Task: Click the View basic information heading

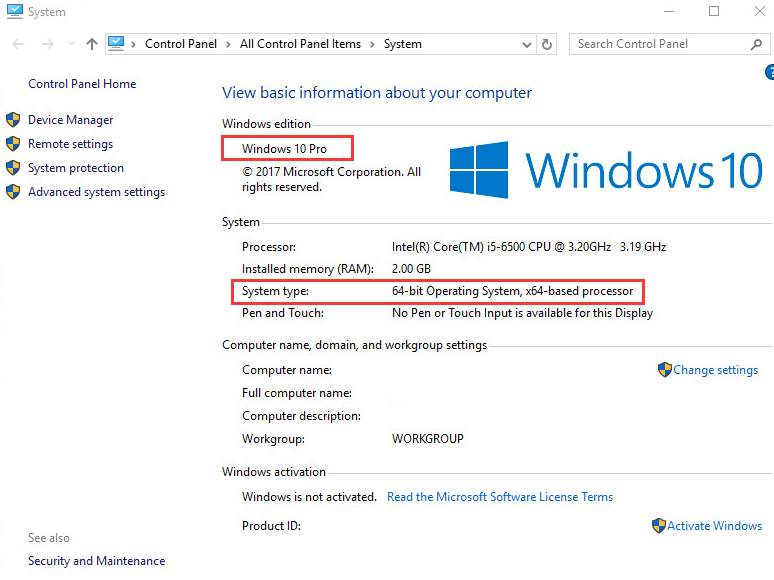Action: point(377,93)
